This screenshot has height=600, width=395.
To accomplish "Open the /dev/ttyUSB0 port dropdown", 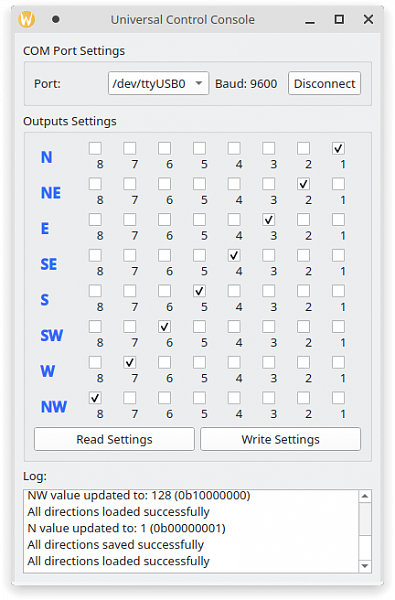I will click(x=158, y=83).
